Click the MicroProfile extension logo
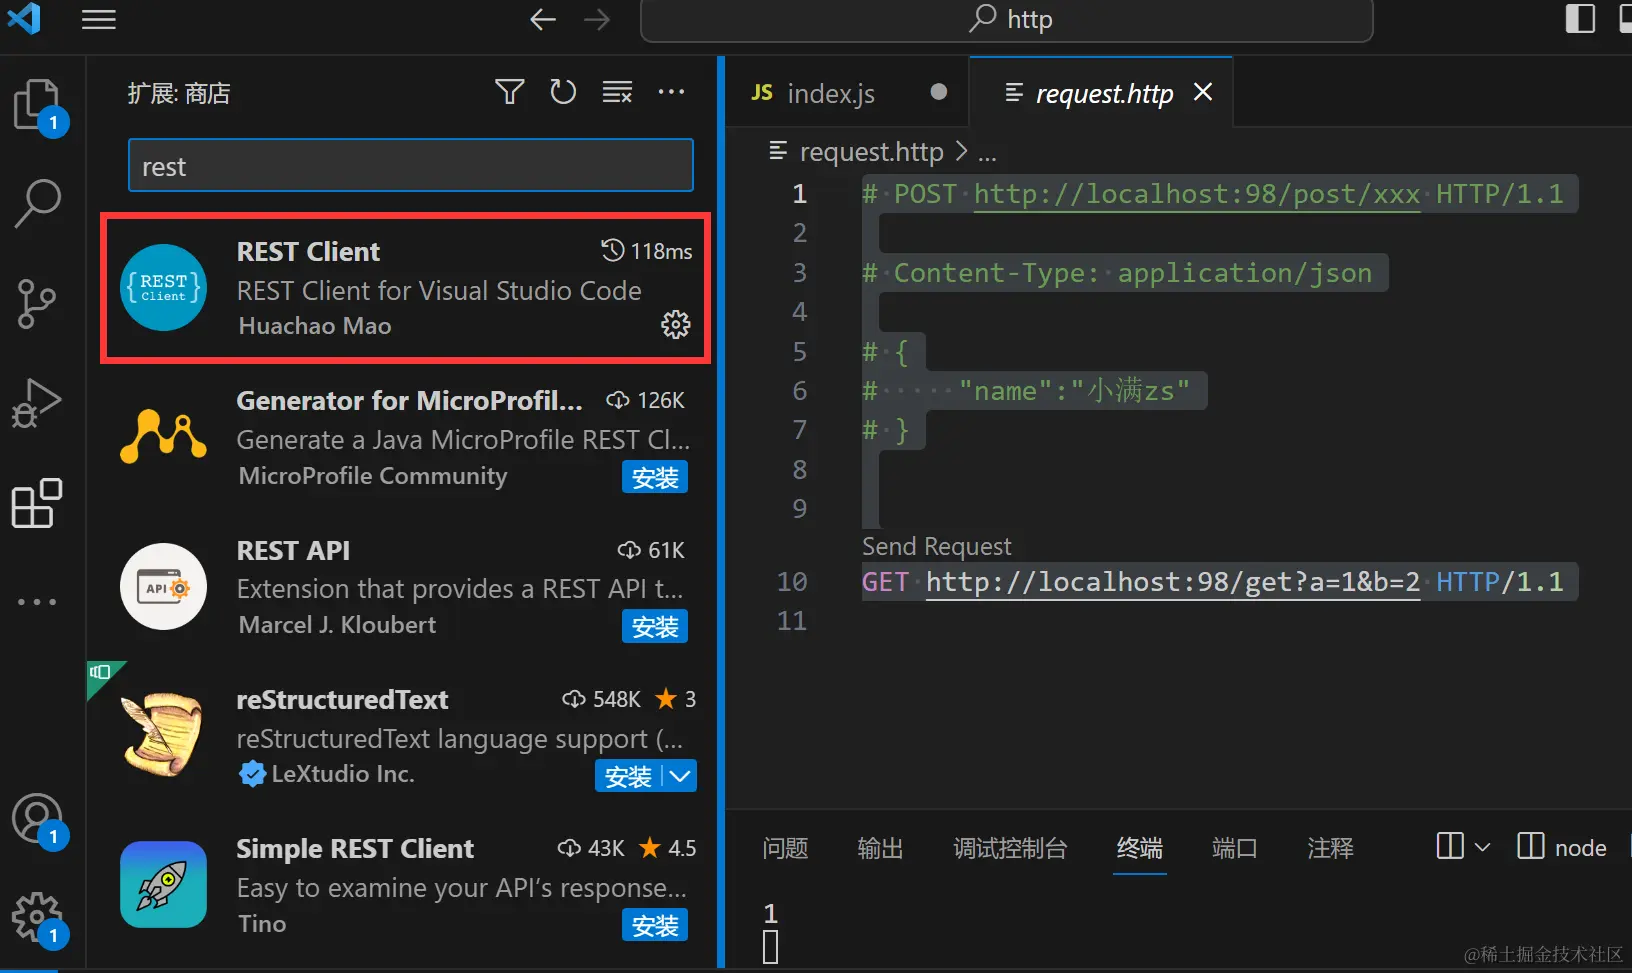1632x973 pixels. (163, 437)
